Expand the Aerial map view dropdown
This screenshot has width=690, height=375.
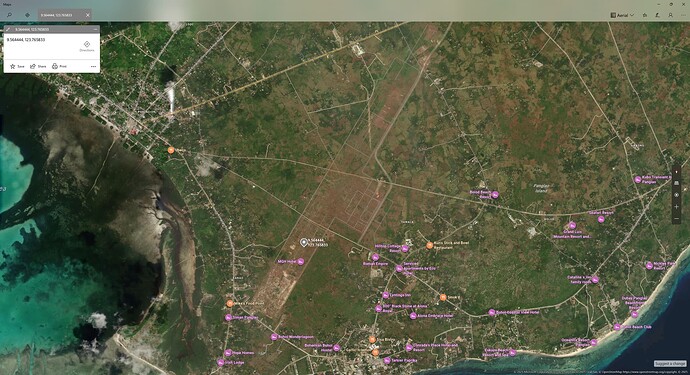622,15
